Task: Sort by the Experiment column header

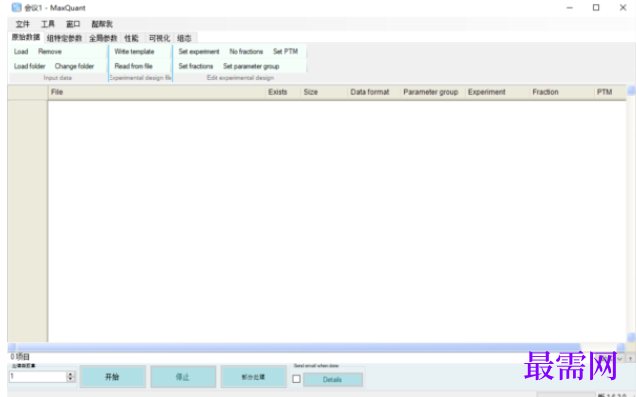Action: coord(497,92)
